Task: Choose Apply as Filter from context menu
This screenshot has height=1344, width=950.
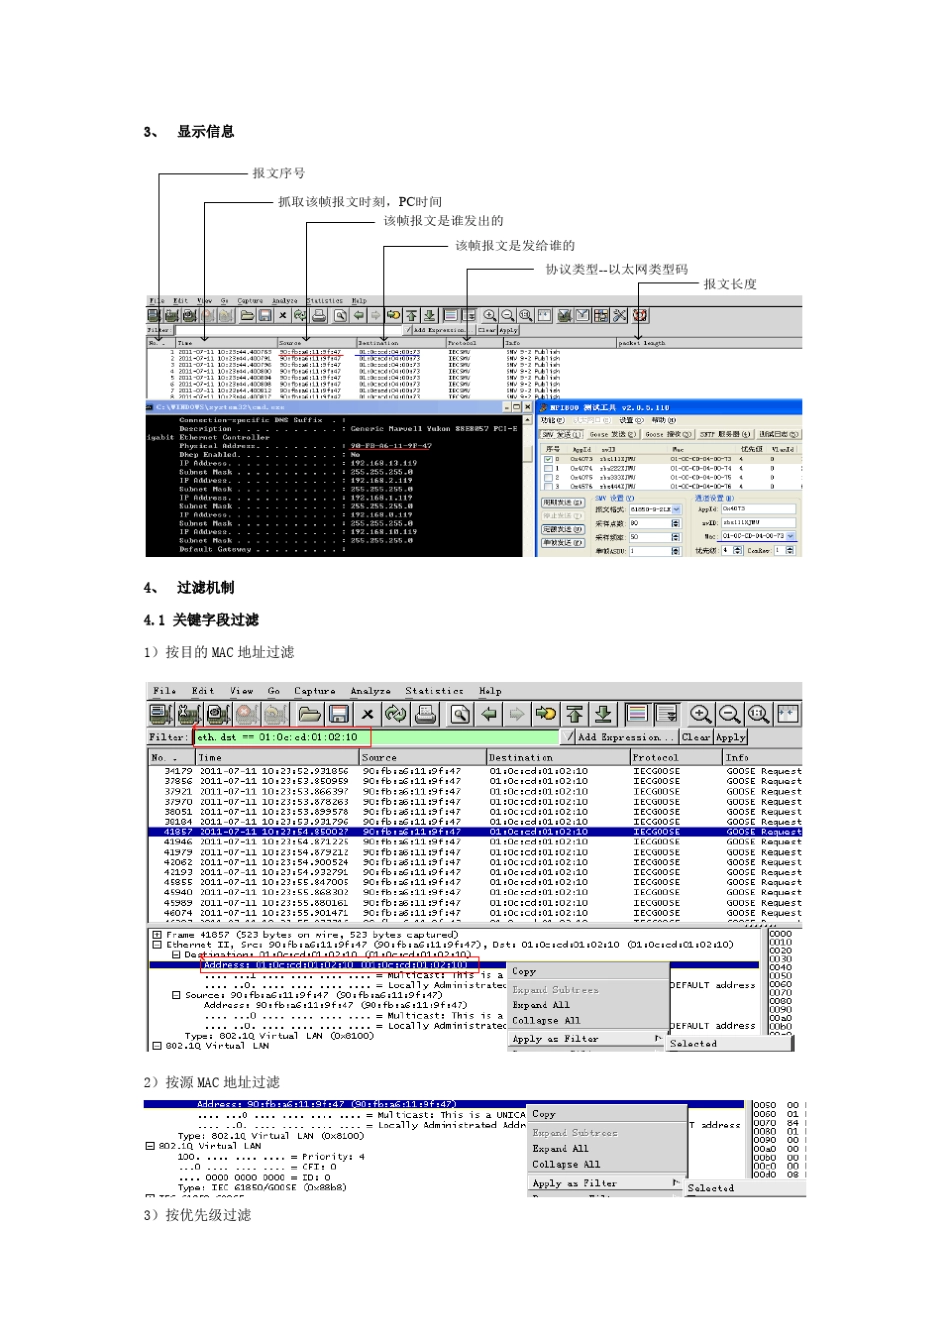Action: point(556,1039)
